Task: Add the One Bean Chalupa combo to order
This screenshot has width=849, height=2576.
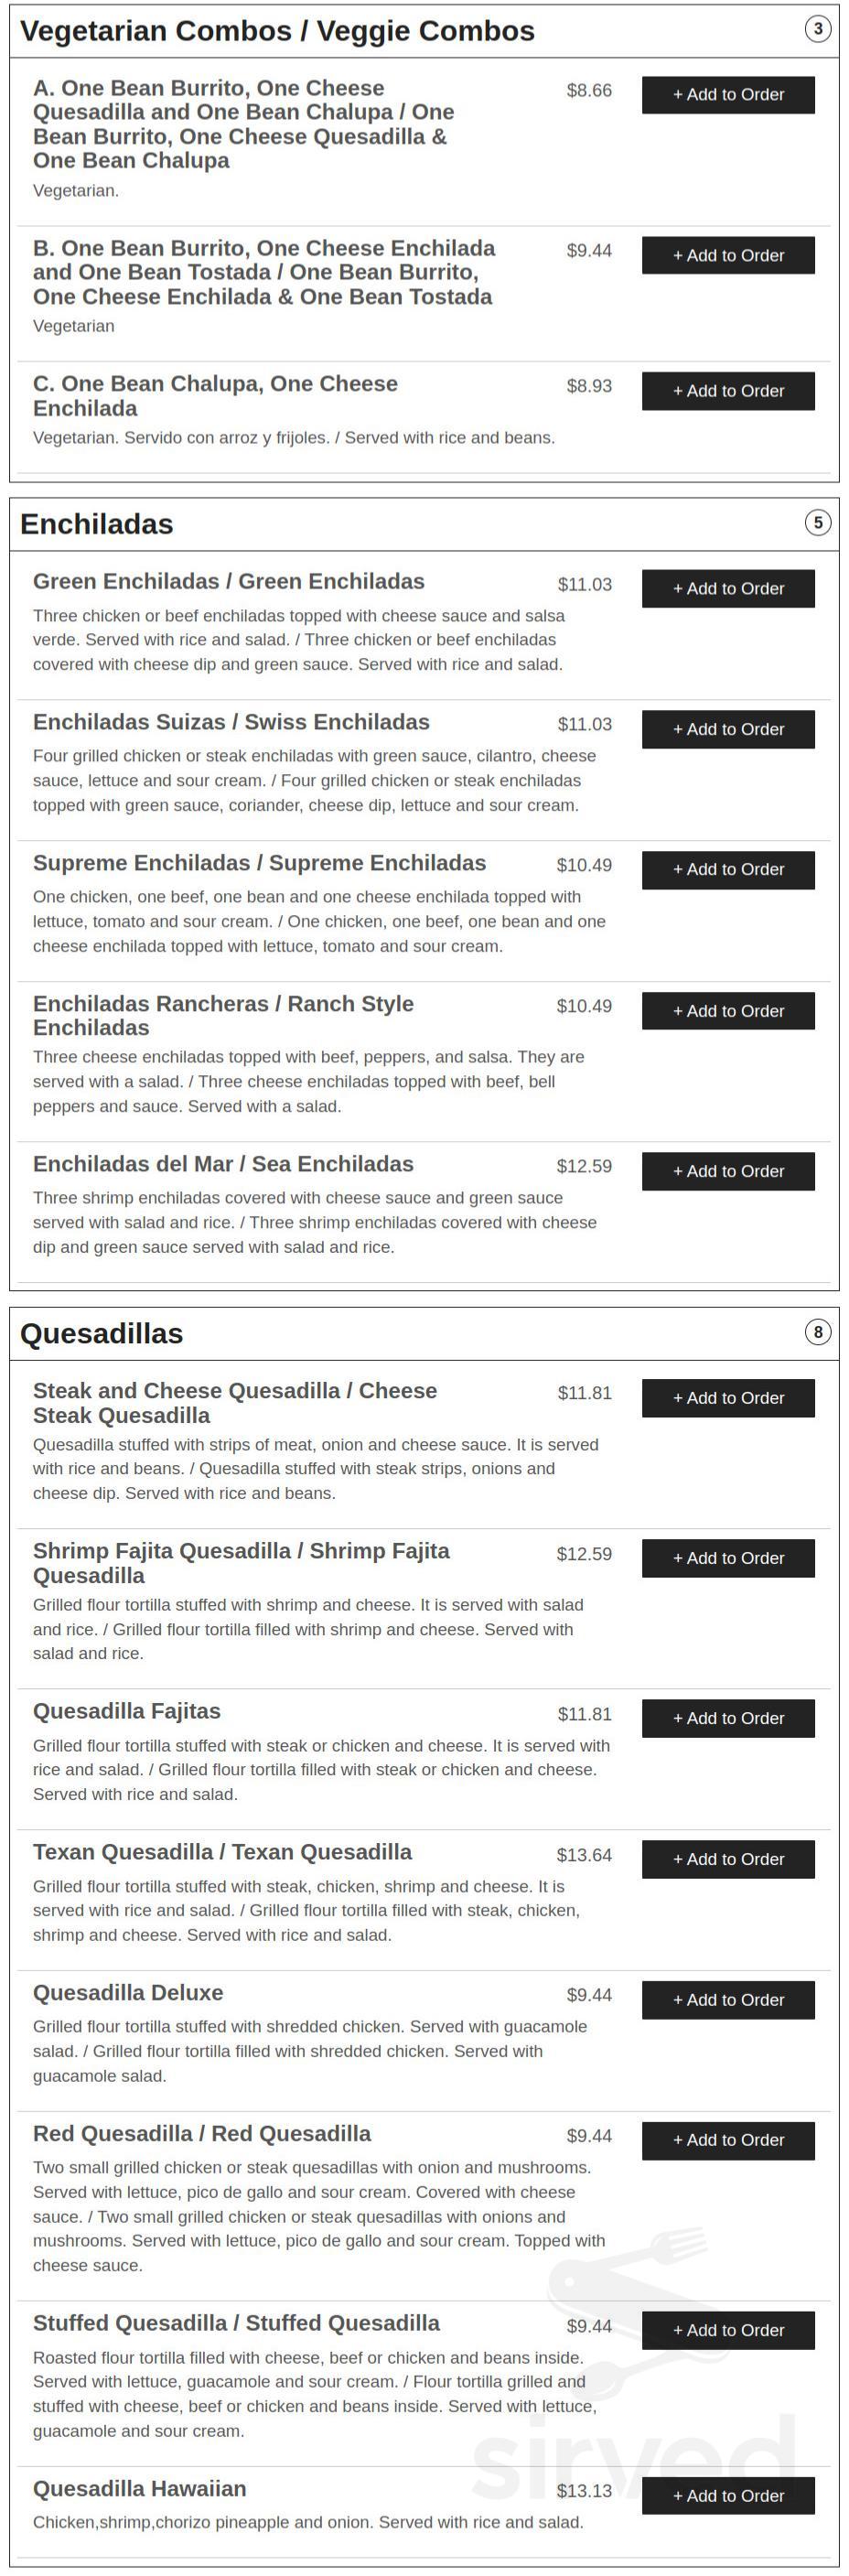Action: 727,390
